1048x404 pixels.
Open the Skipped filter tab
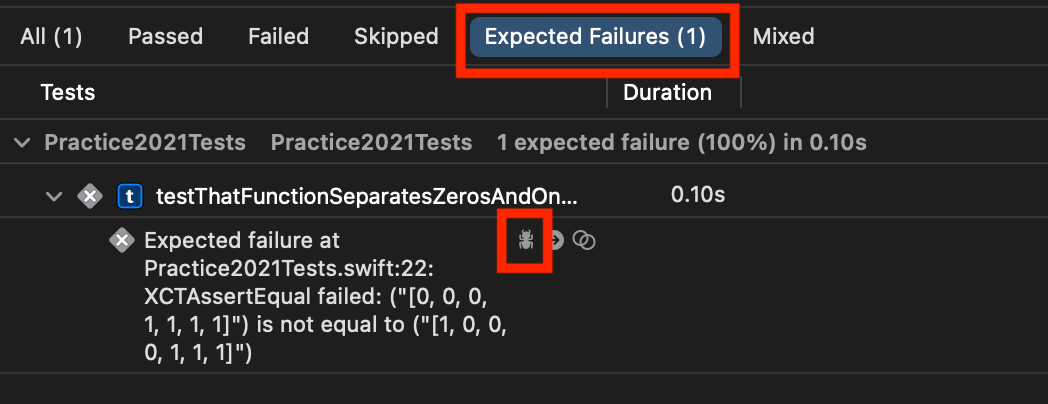(x=396, y=36)
